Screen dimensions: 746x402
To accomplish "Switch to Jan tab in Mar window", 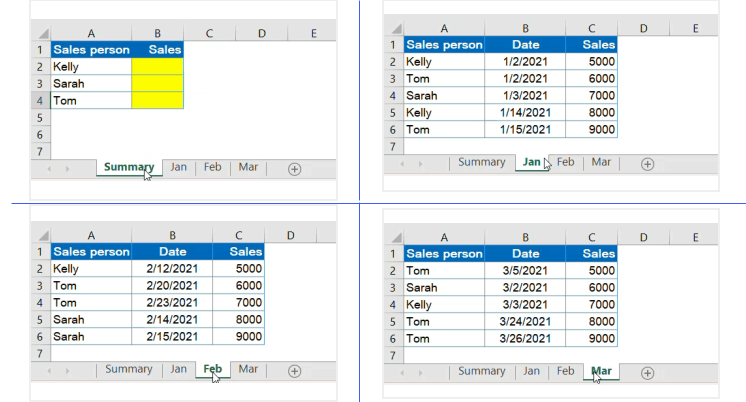I will tap(531, 371).
